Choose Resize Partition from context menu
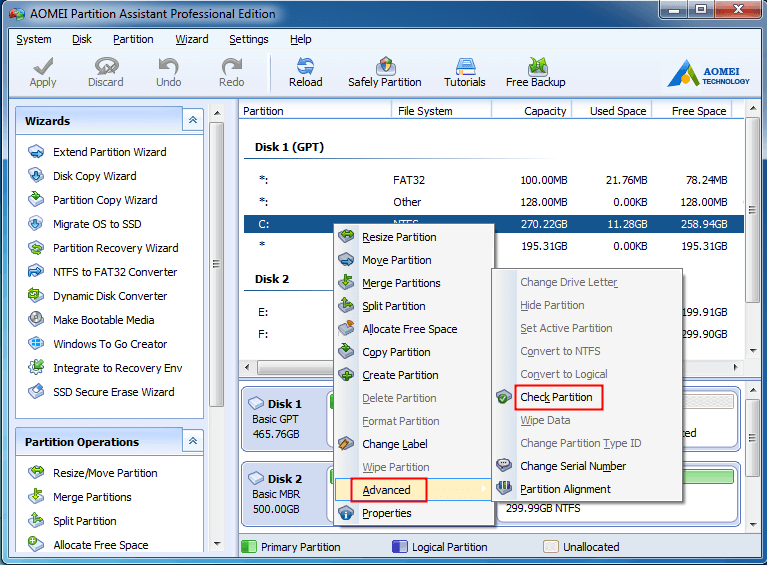 [413, 237]
